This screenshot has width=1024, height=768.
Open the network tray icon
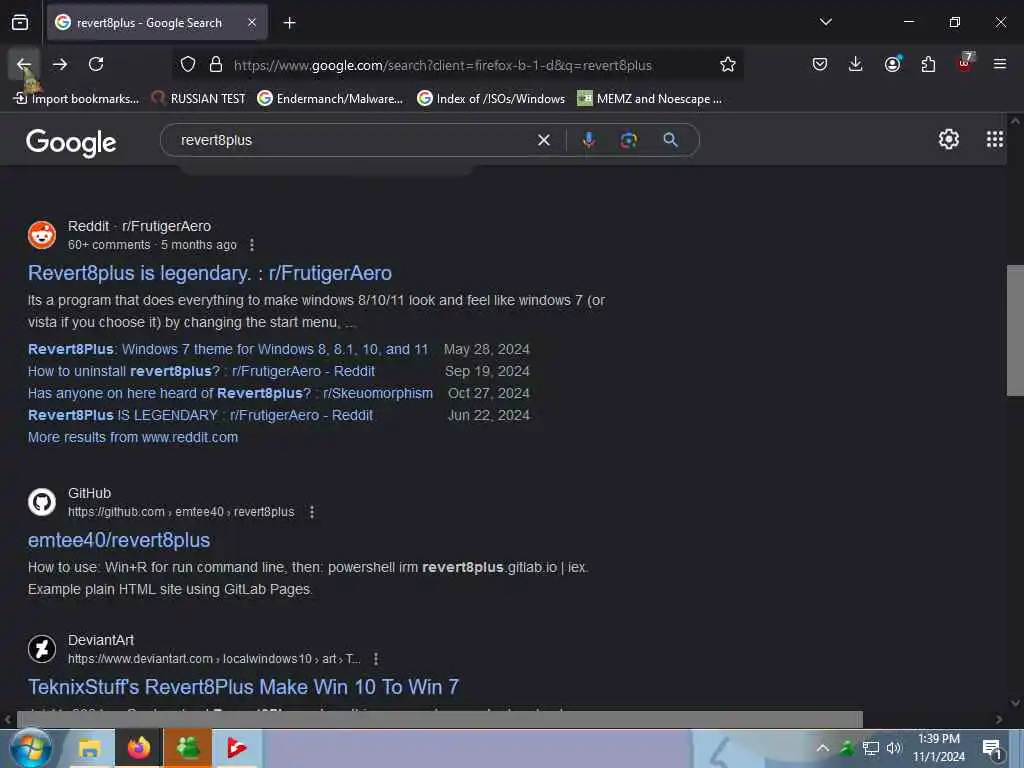coord(870,748)
